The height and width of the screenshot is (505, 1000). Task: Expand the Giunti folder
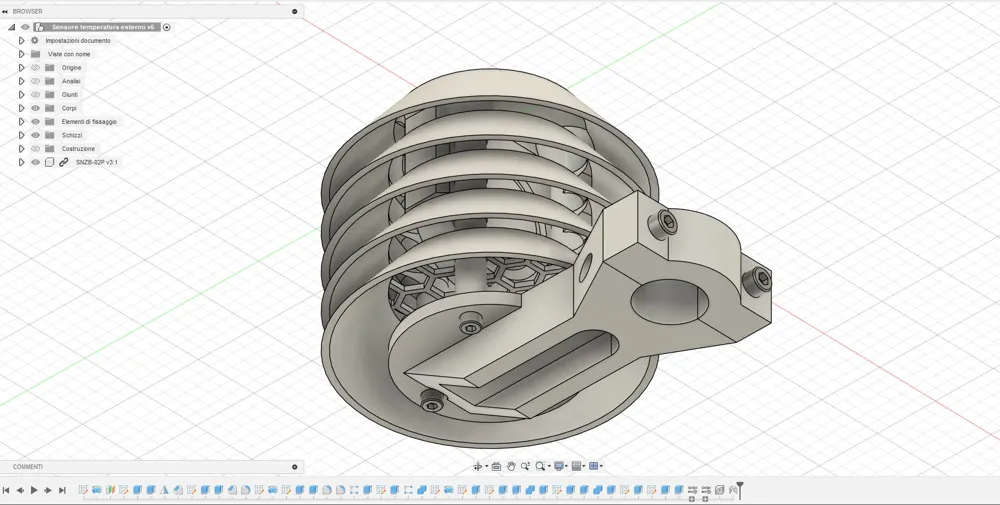(x=22, y=95)
